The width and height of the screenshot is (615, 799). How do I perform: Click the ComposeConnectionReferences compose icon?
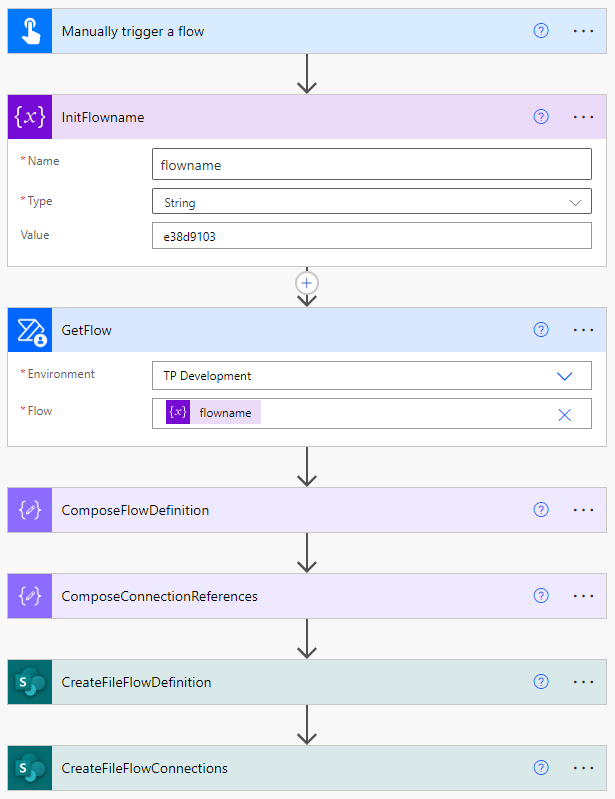coord(29,596)
